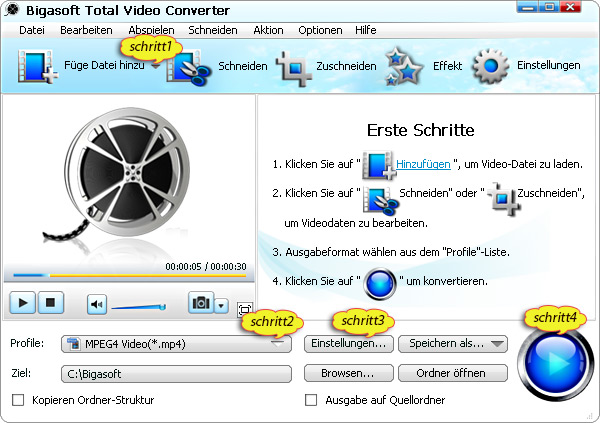Click the Füge Datei hinzu film icon

point(38,66)
